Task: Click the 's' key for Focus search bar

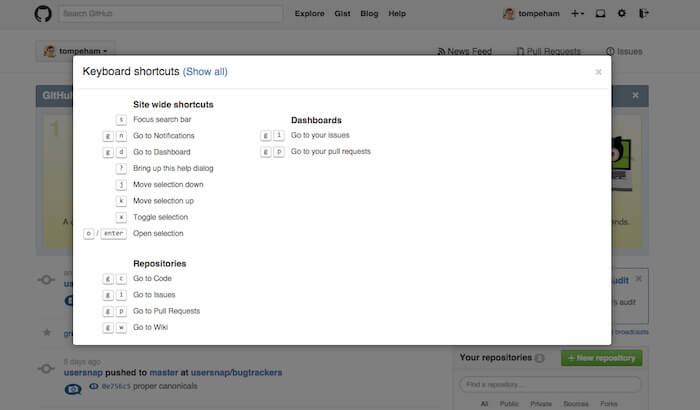Action: click(x=121, y=120)
